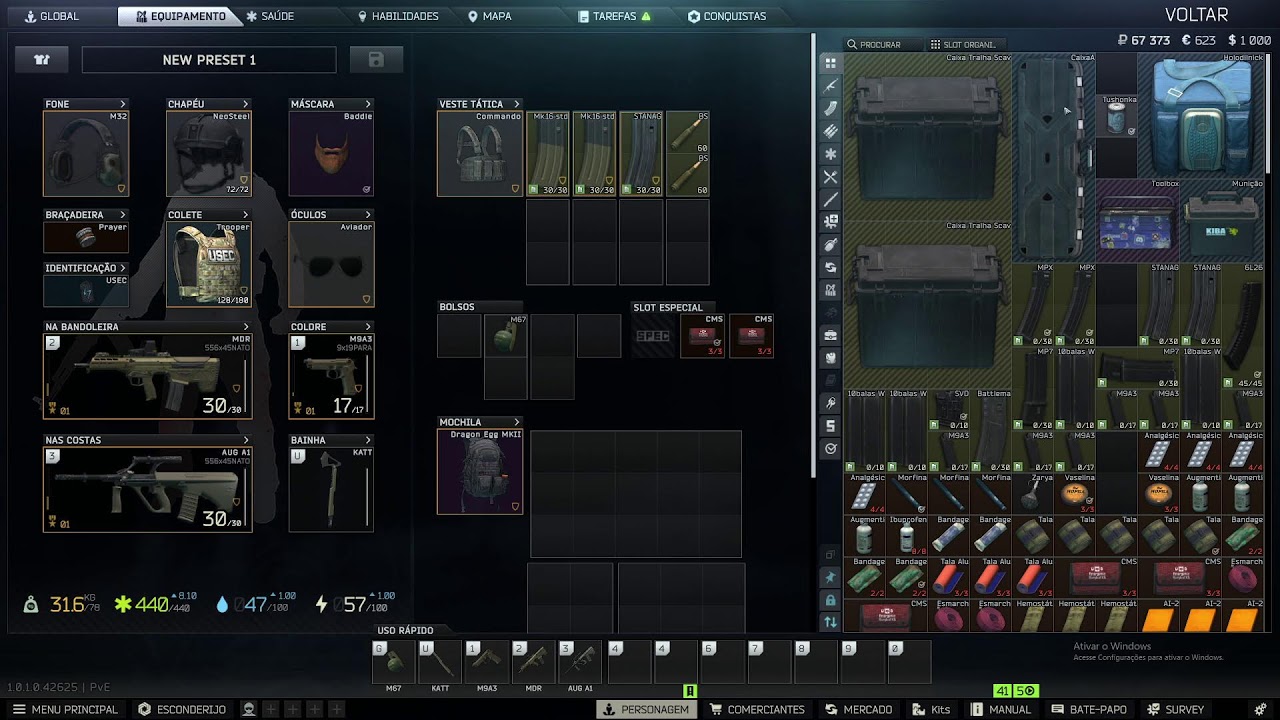Switch to the Mapa tab
This screenshot has width=1280, height=720.
click(489, 16)
